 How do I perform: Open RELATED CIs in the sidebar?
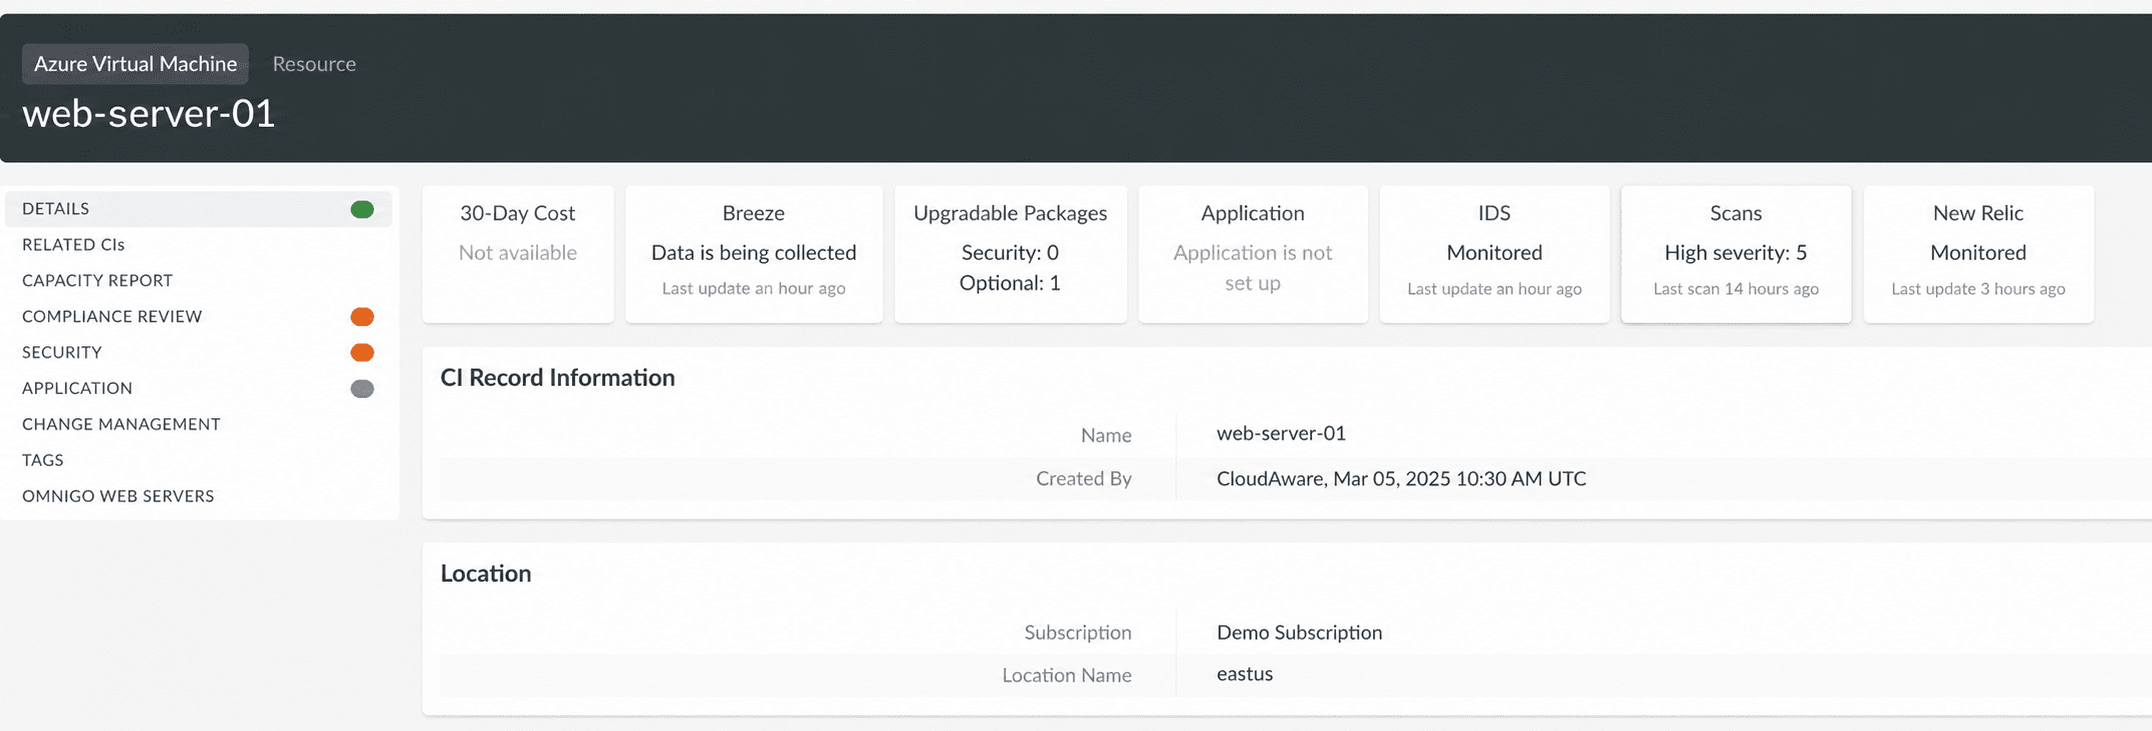point(198,245)
